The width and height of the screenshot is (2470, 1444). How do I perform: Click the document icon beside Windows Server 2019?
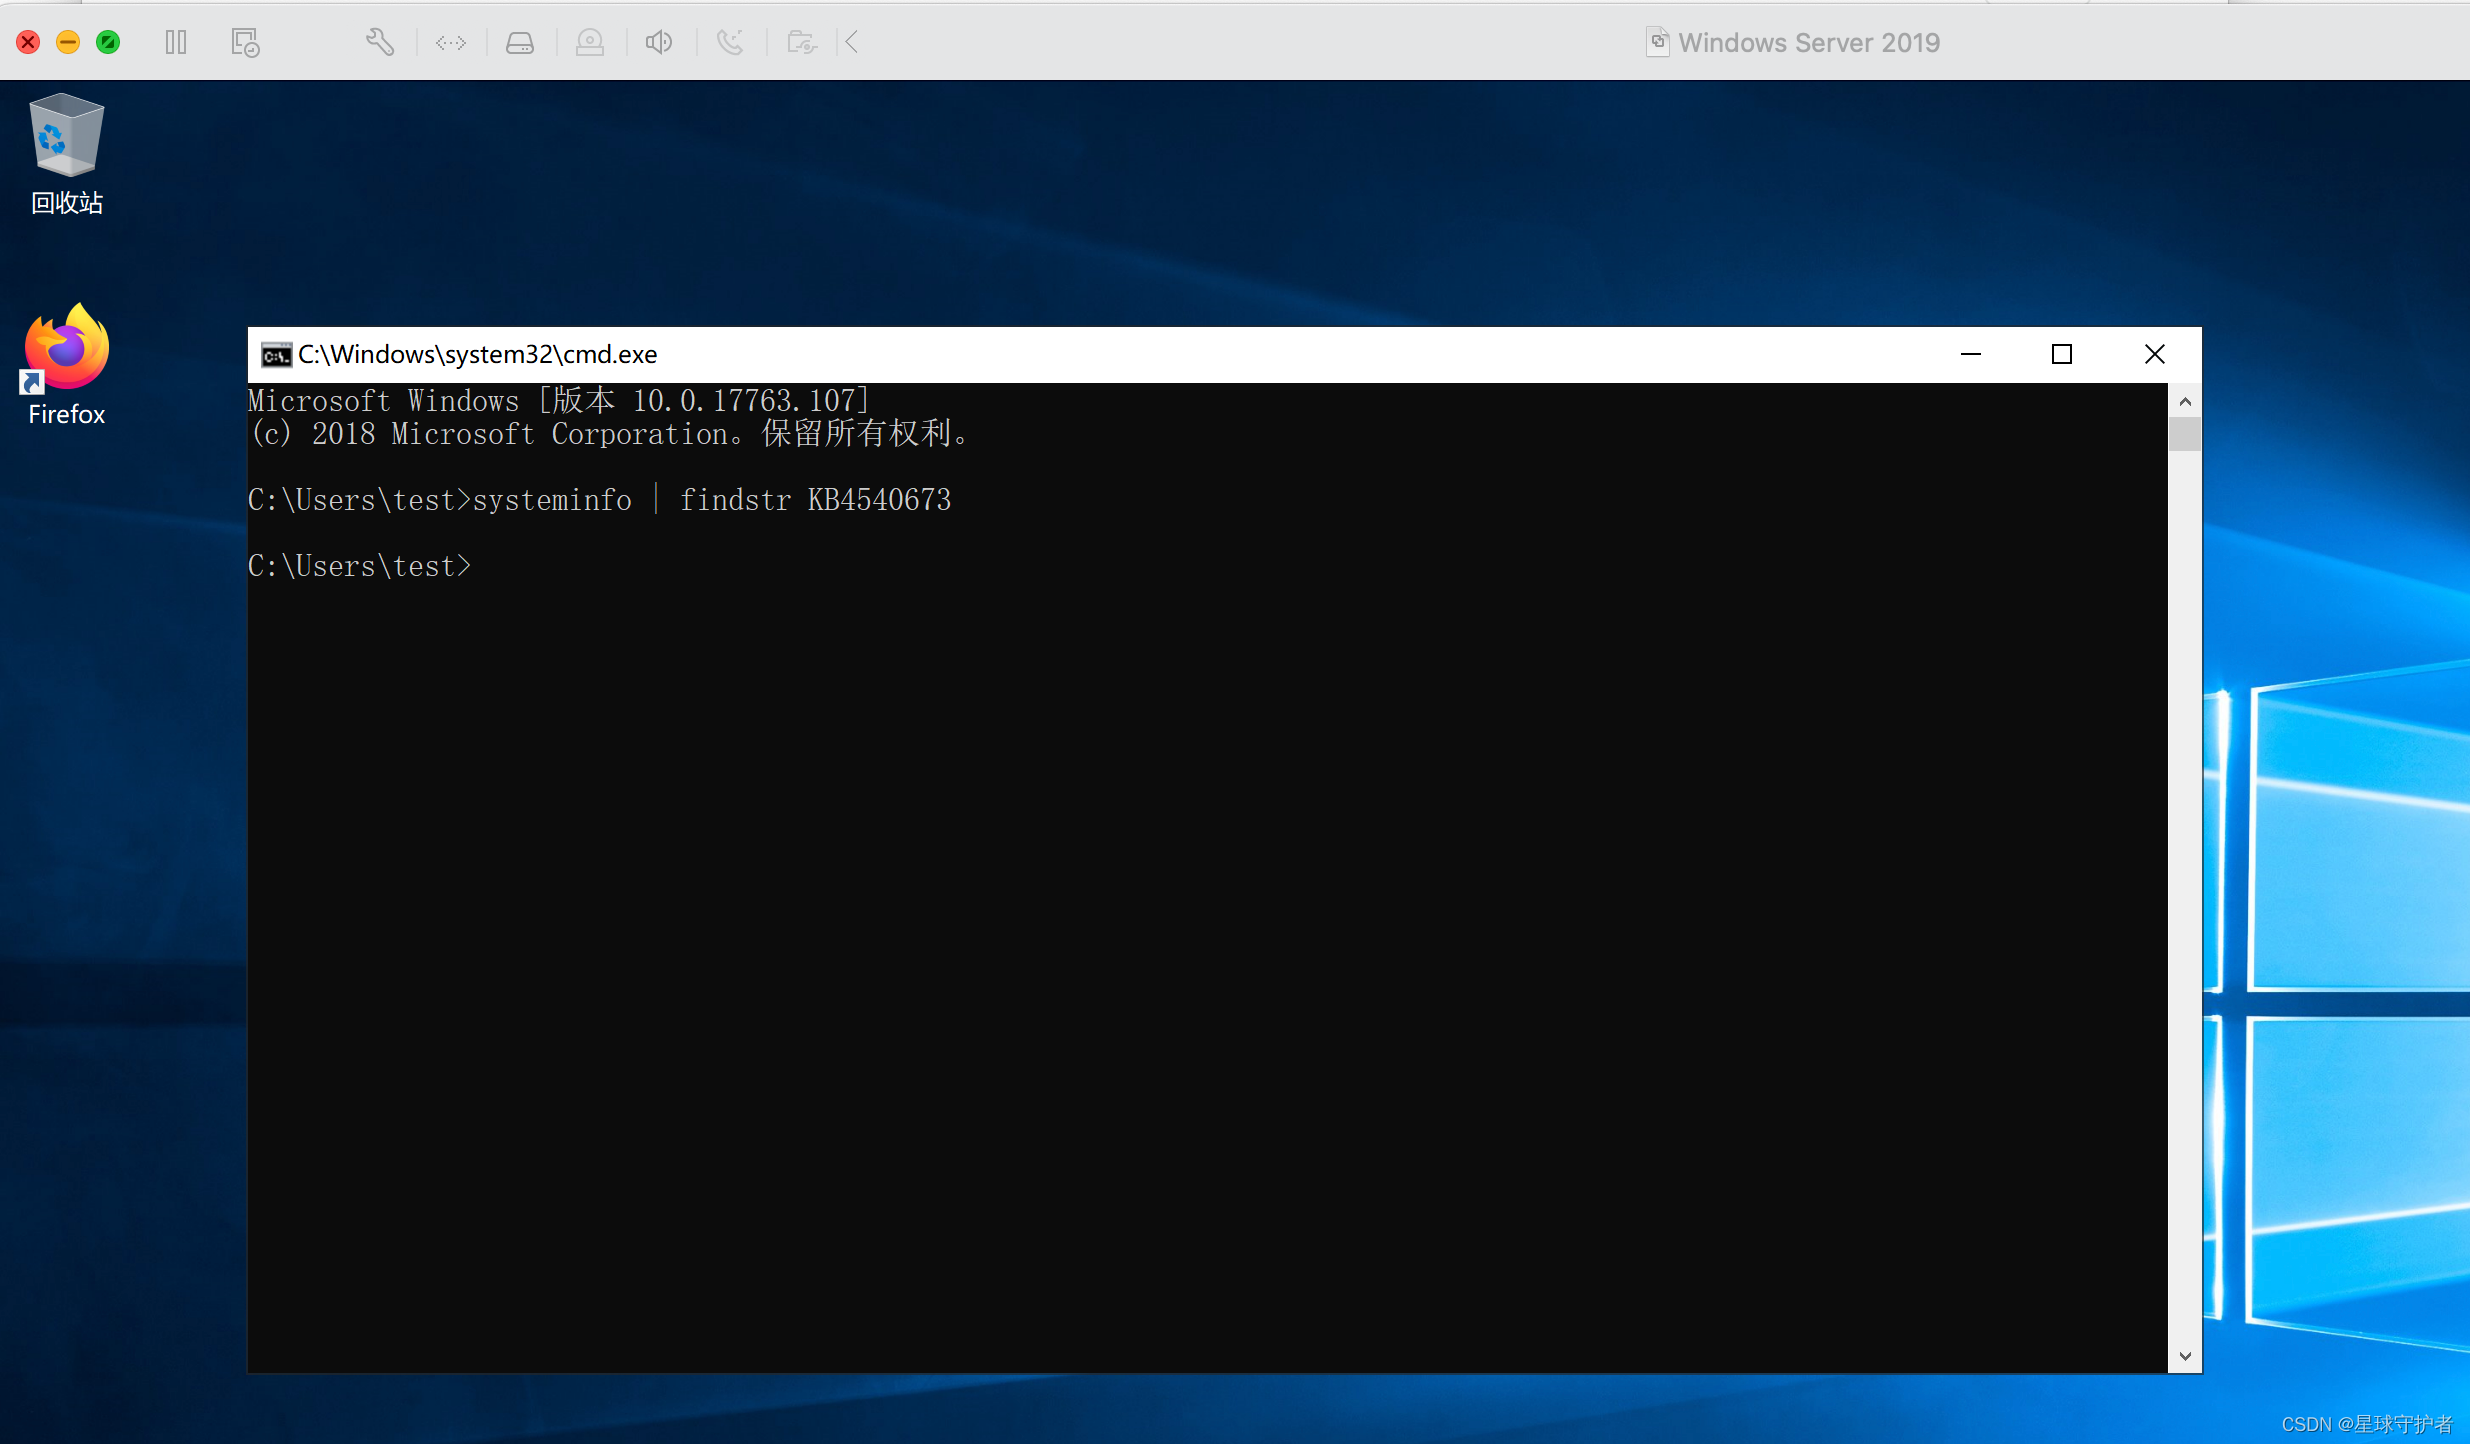(1657, 42)
